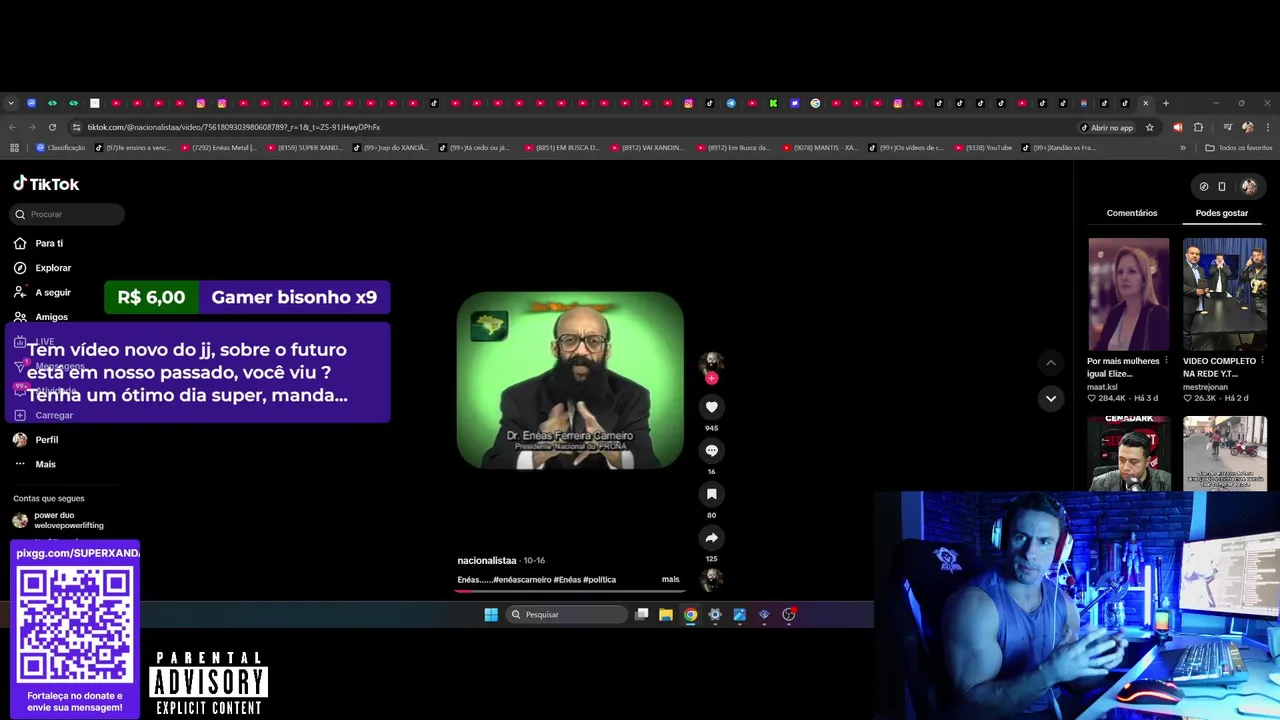Follow creator via red plus on avatar
Viewport: 1280px width, 720px height.
(711, 378)
